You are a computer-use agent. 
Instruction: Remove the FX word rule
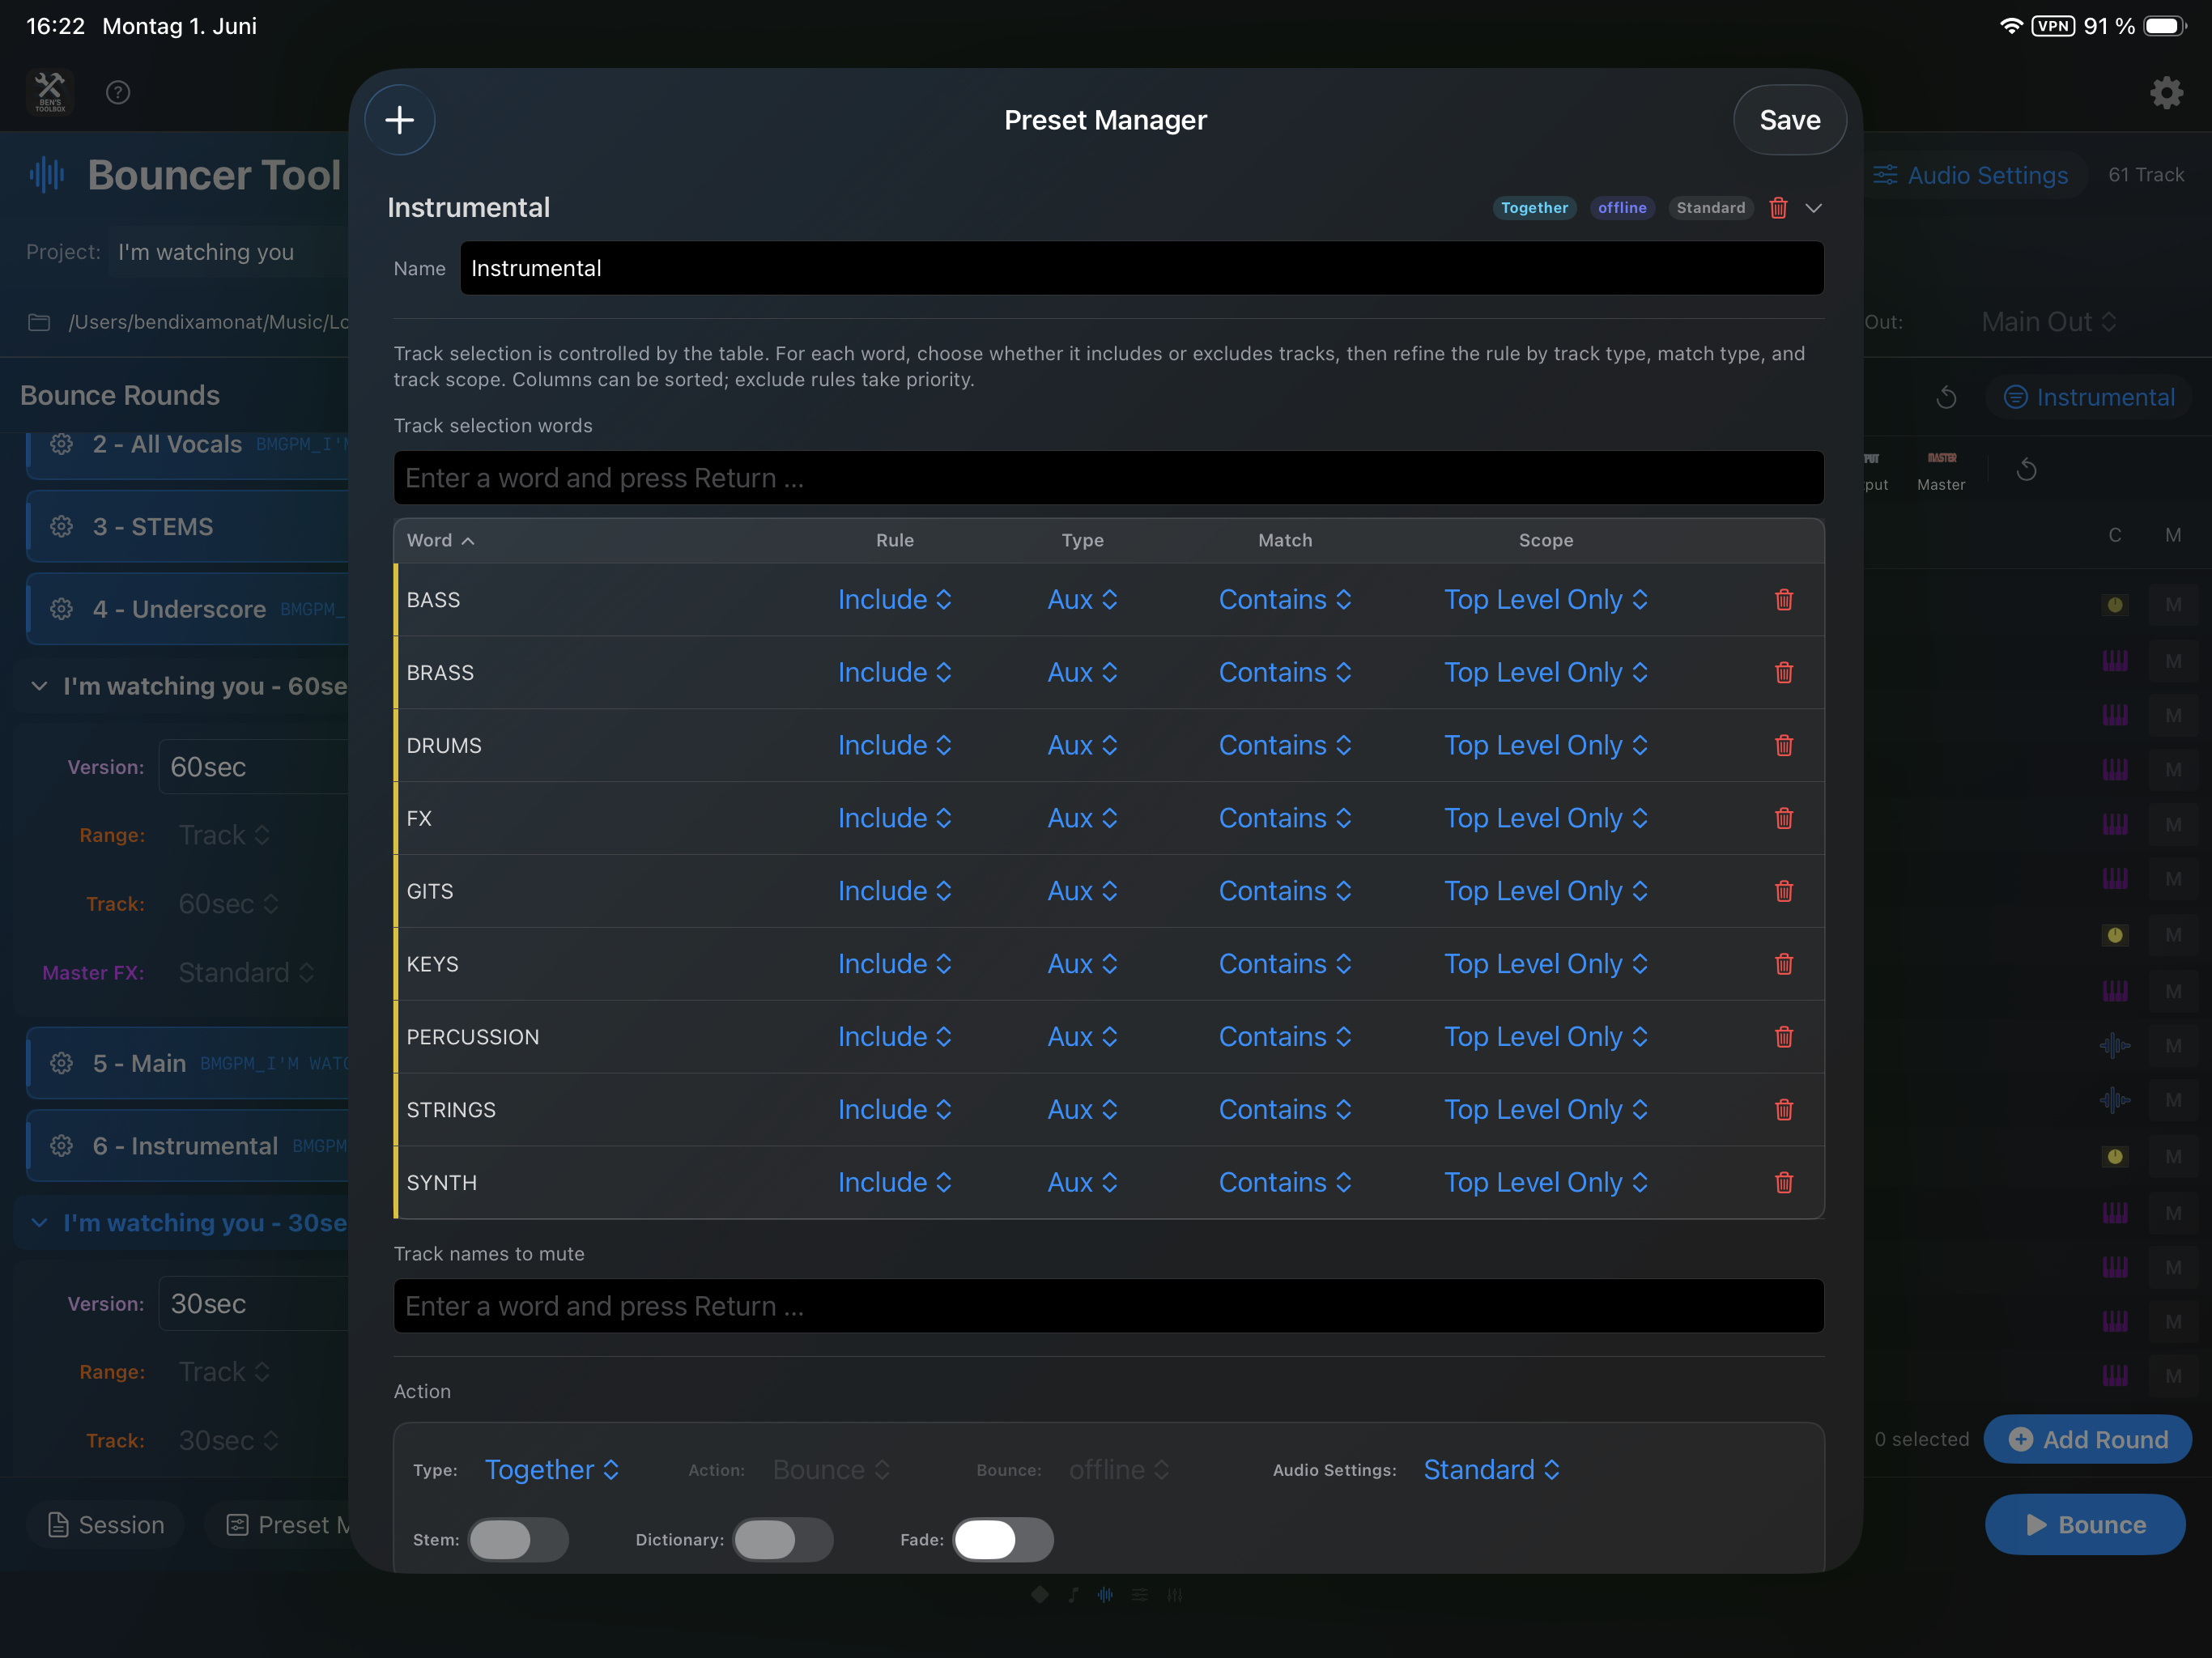[x=1784, y=819]
